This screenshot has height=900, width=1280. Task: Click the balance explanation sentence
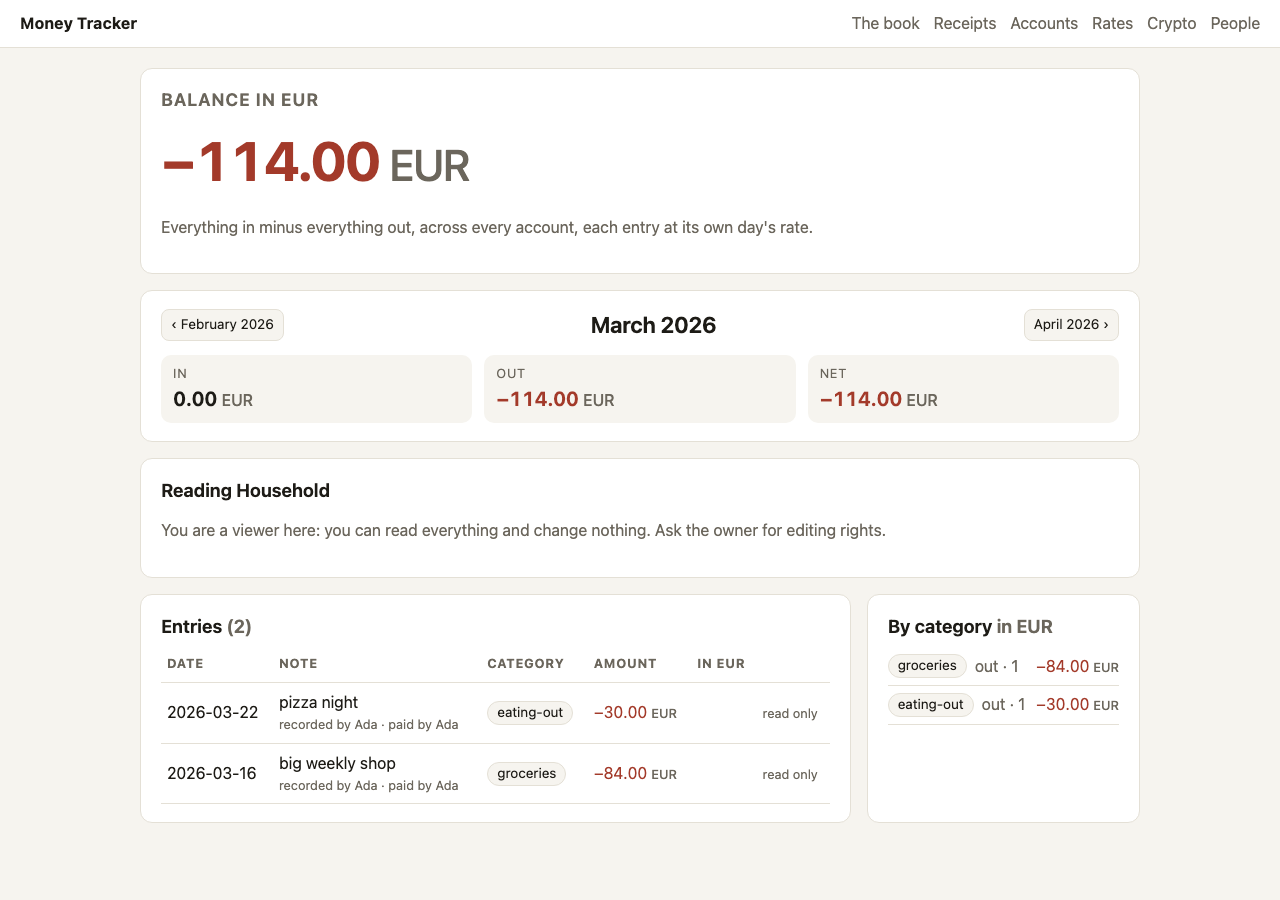(x=487, y=228)
